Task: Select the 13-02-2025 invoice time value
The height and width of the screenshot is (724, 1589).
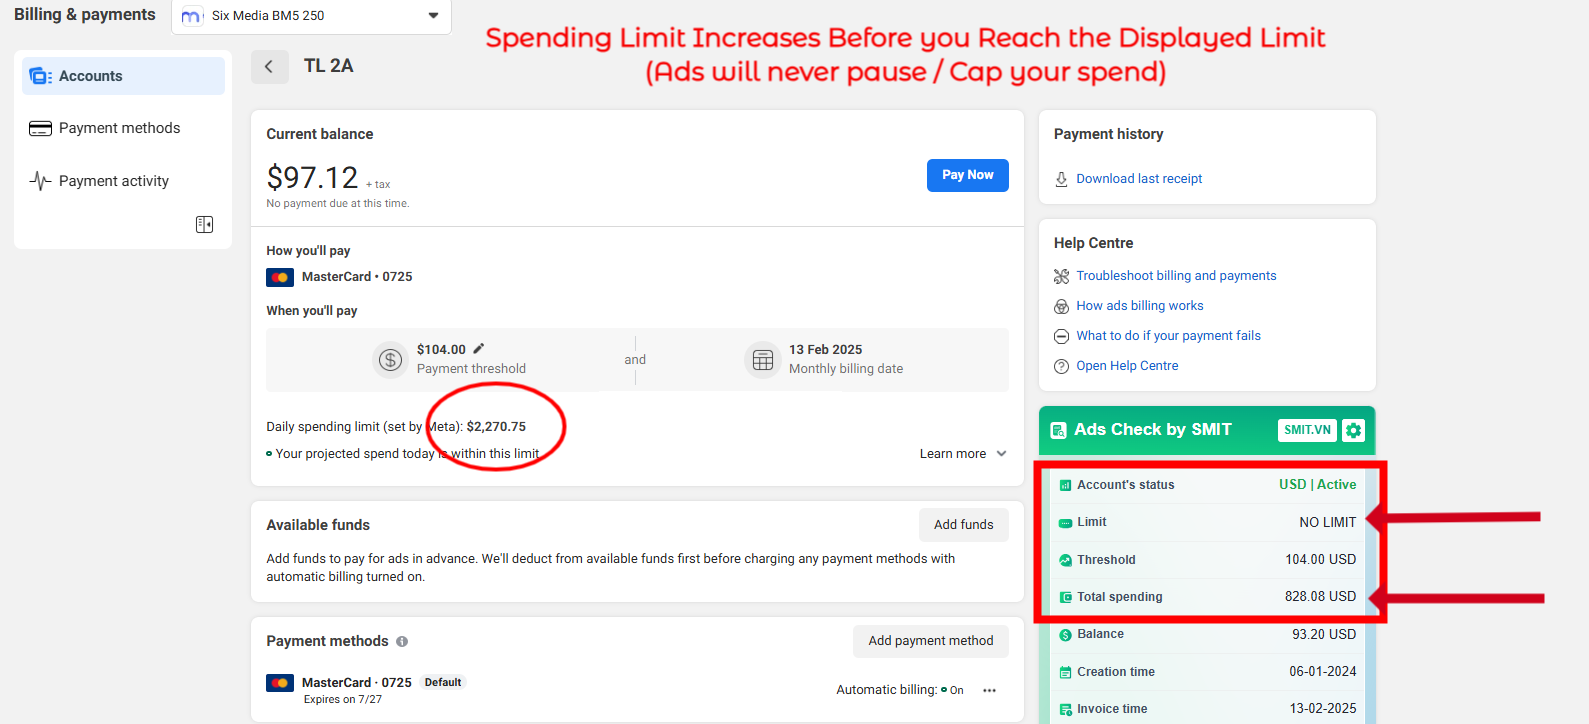Action: point(1322,709)
